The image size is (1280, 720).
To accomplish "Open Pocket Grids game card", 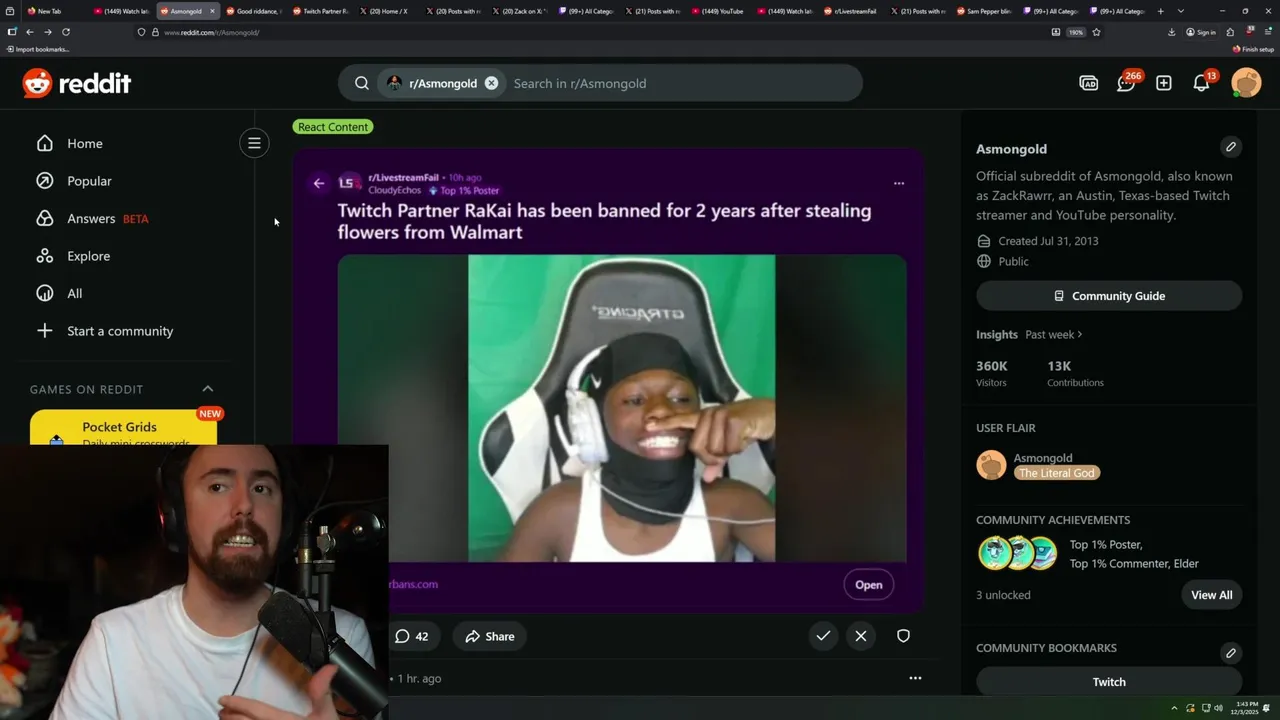I will click(123, 428).
